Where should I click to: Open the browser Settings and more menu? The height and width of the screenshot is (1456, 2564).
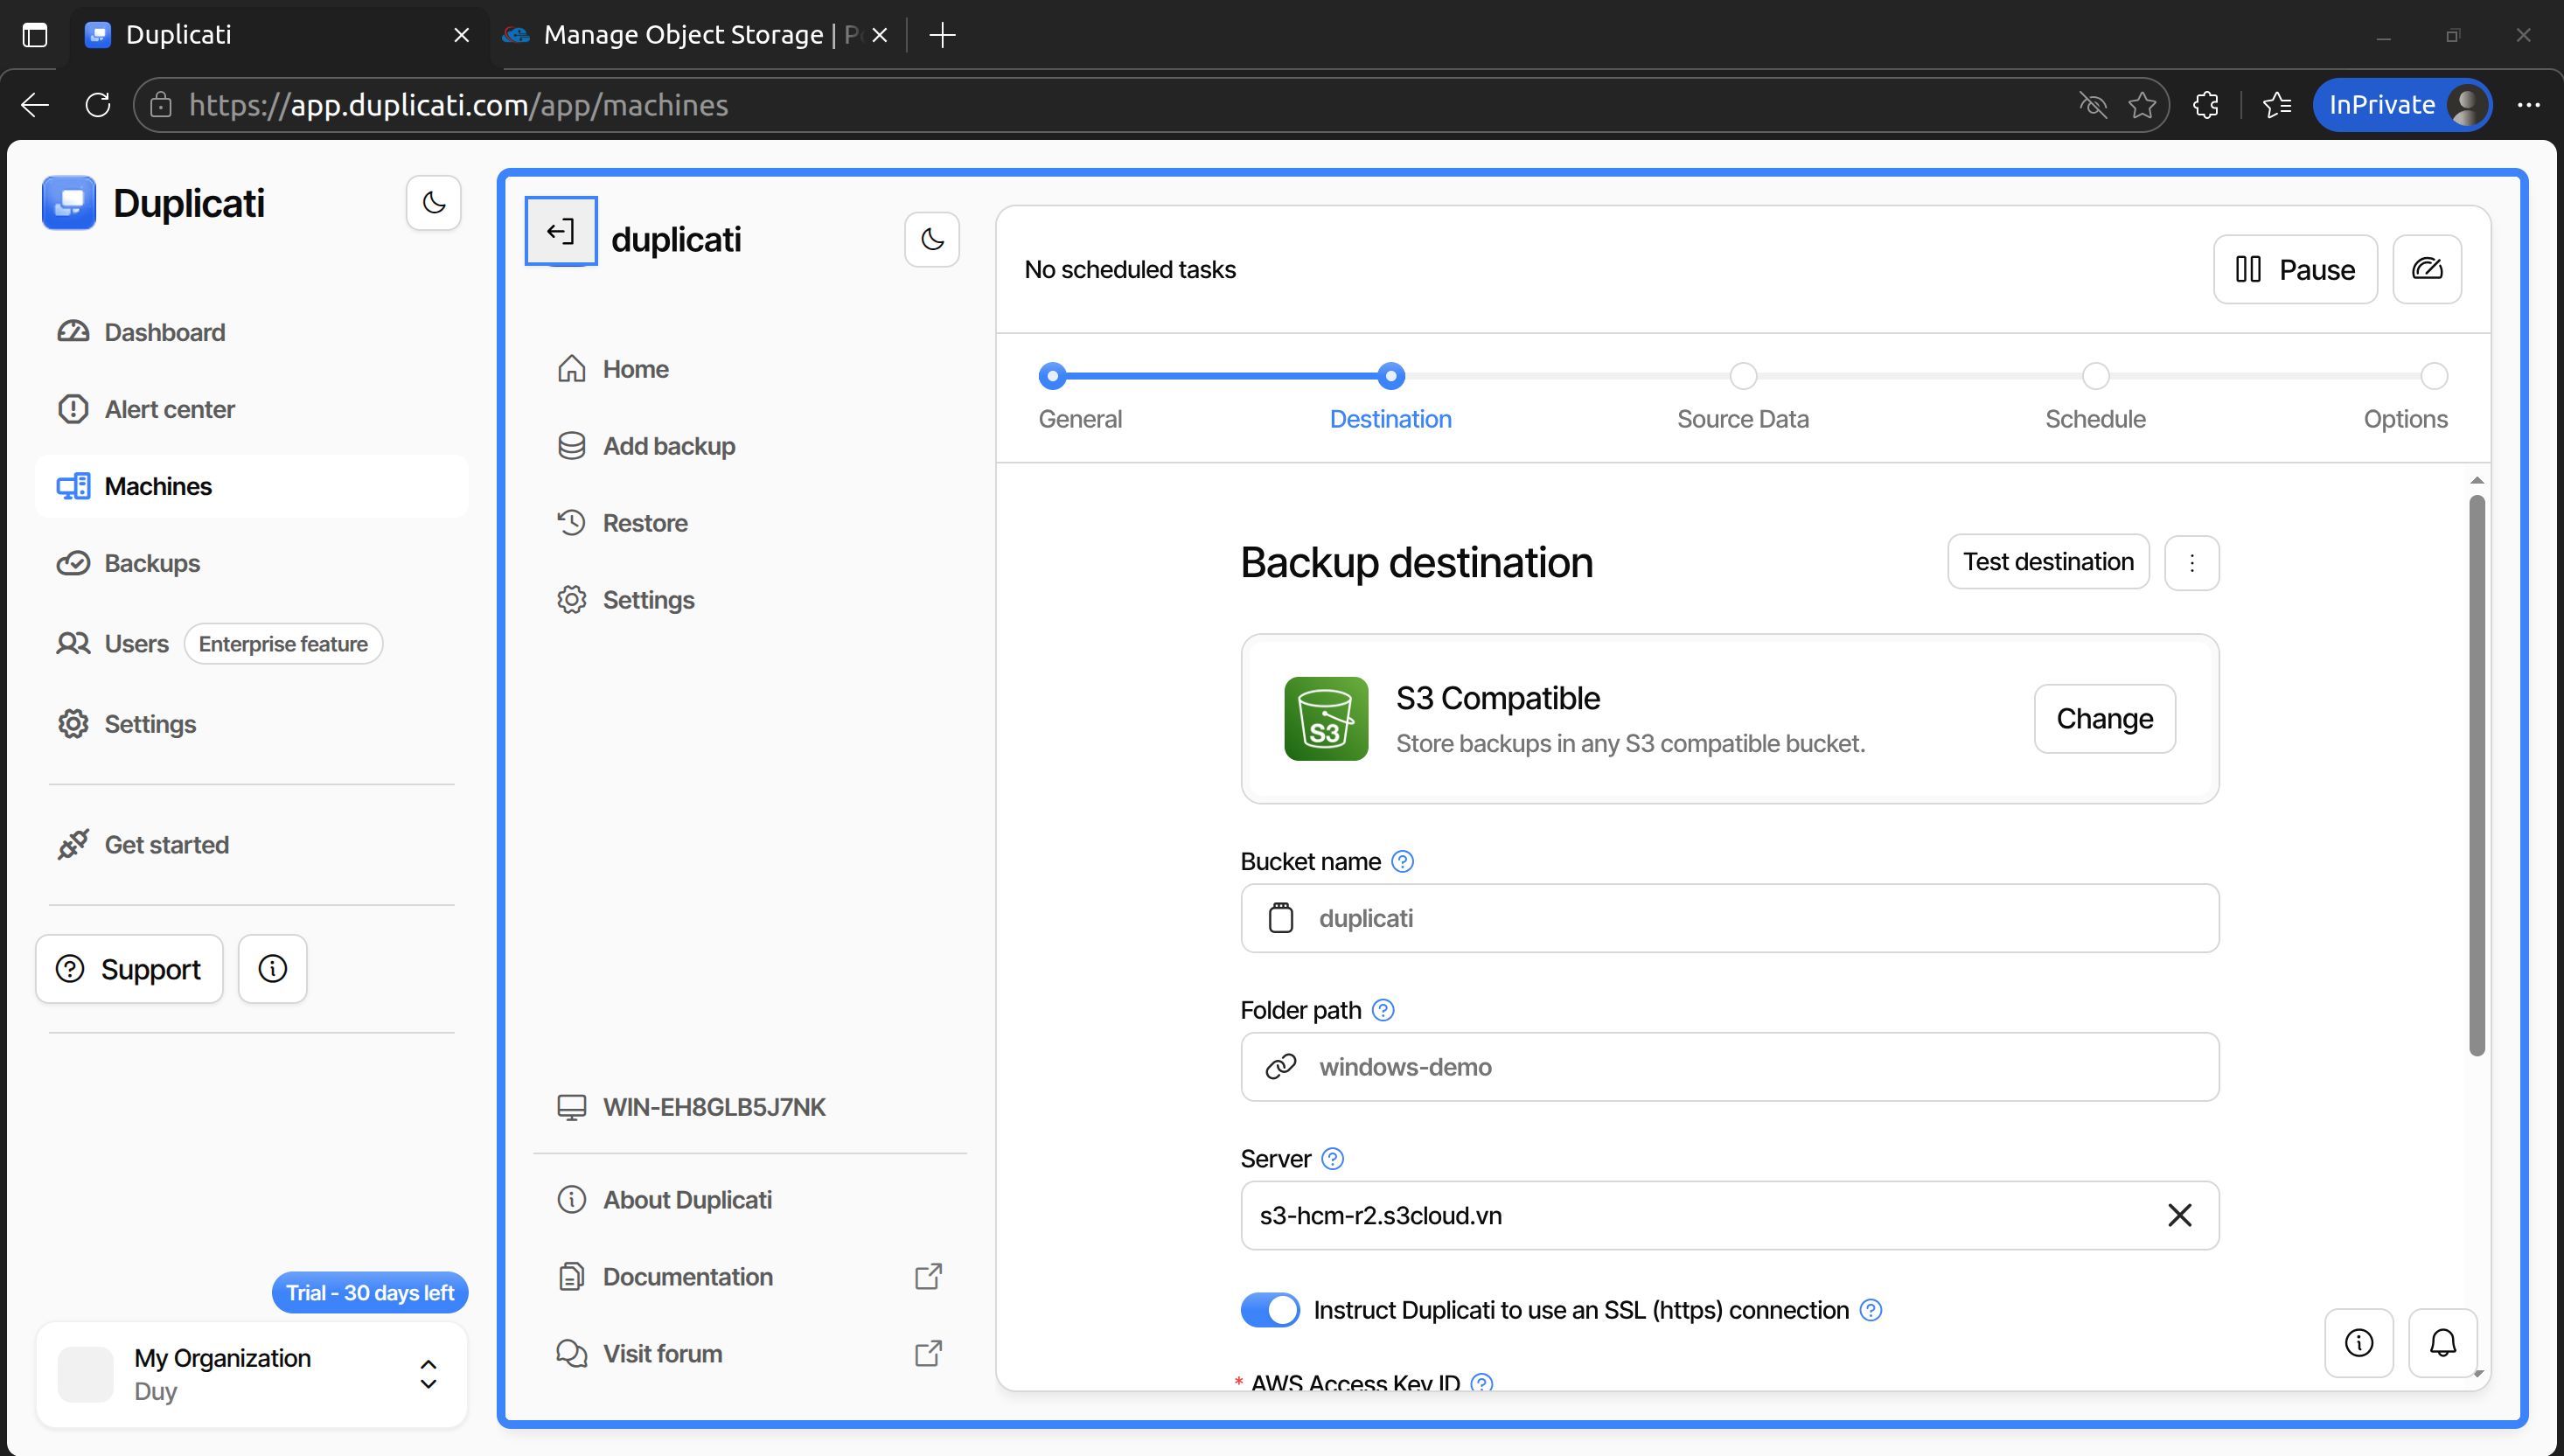[x=2528, y=104]
